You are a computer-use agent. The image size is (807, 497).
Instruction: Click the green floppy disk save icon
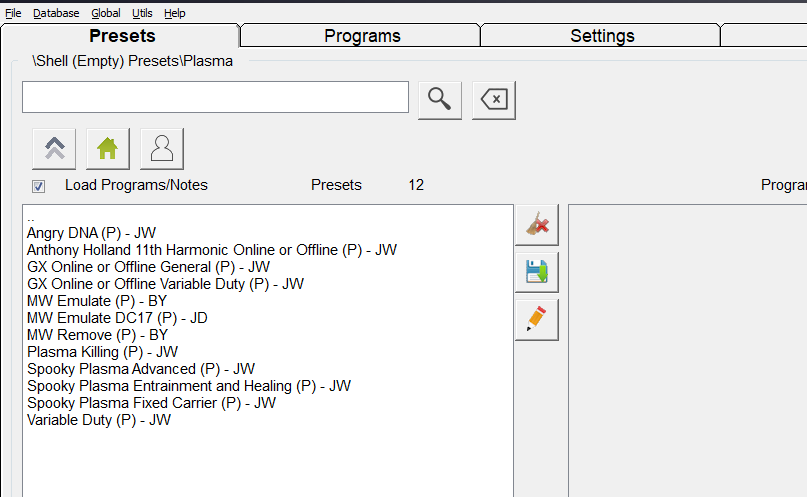tap(536, 273)
